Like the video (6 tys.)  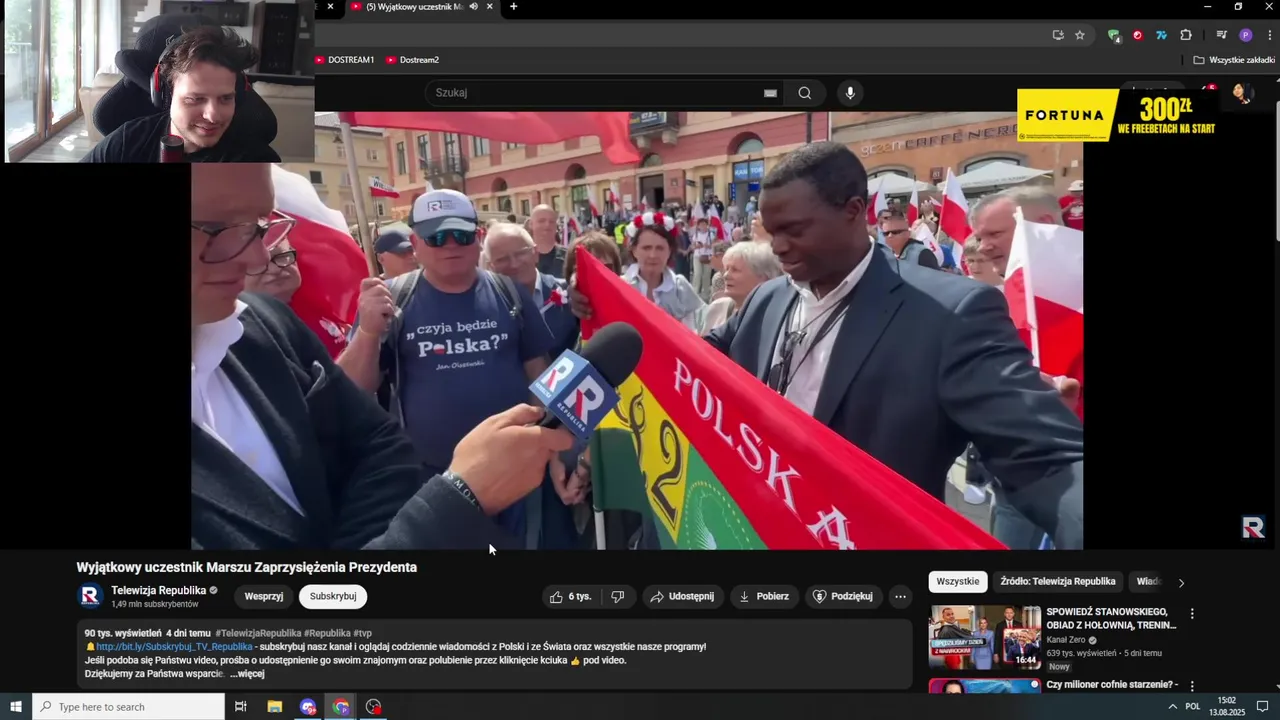point(570,596)
